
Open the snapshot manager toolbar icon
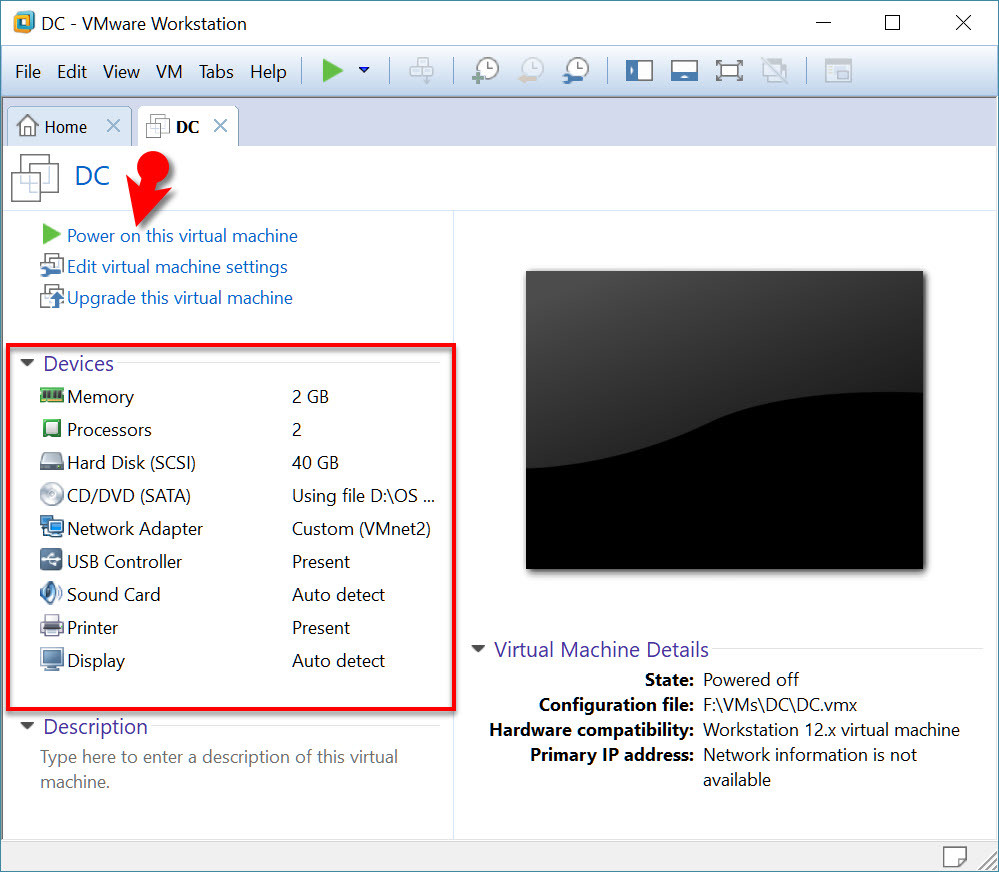[576, 71]
